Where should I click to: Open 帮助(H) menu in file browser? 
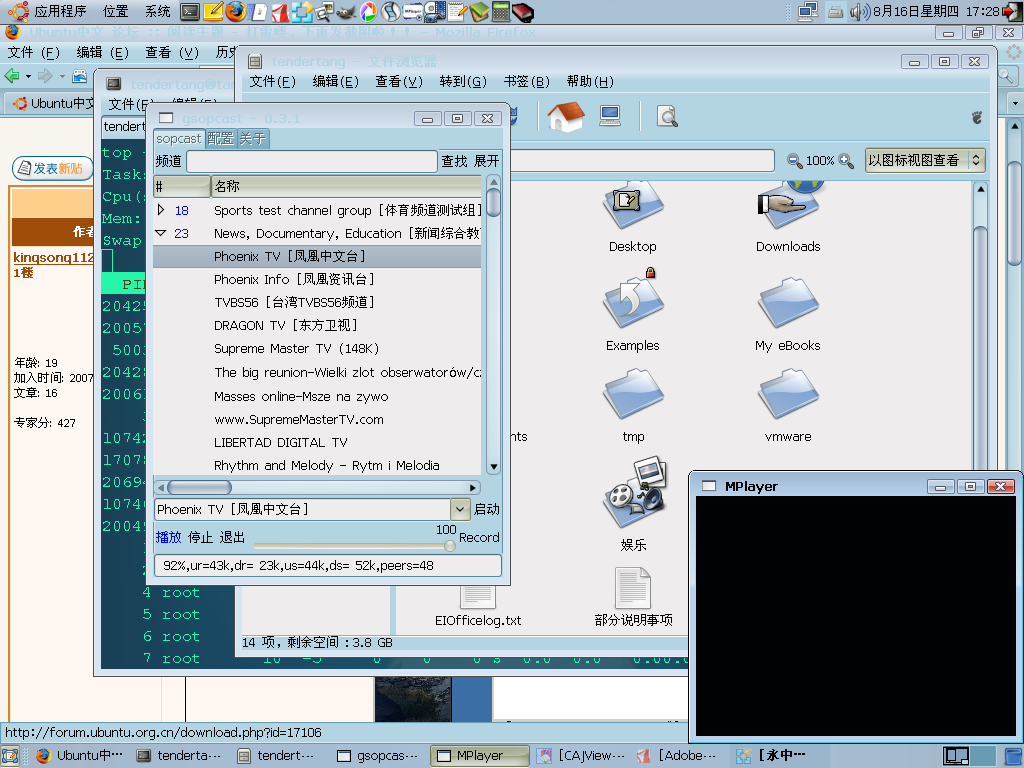(590, 82)
